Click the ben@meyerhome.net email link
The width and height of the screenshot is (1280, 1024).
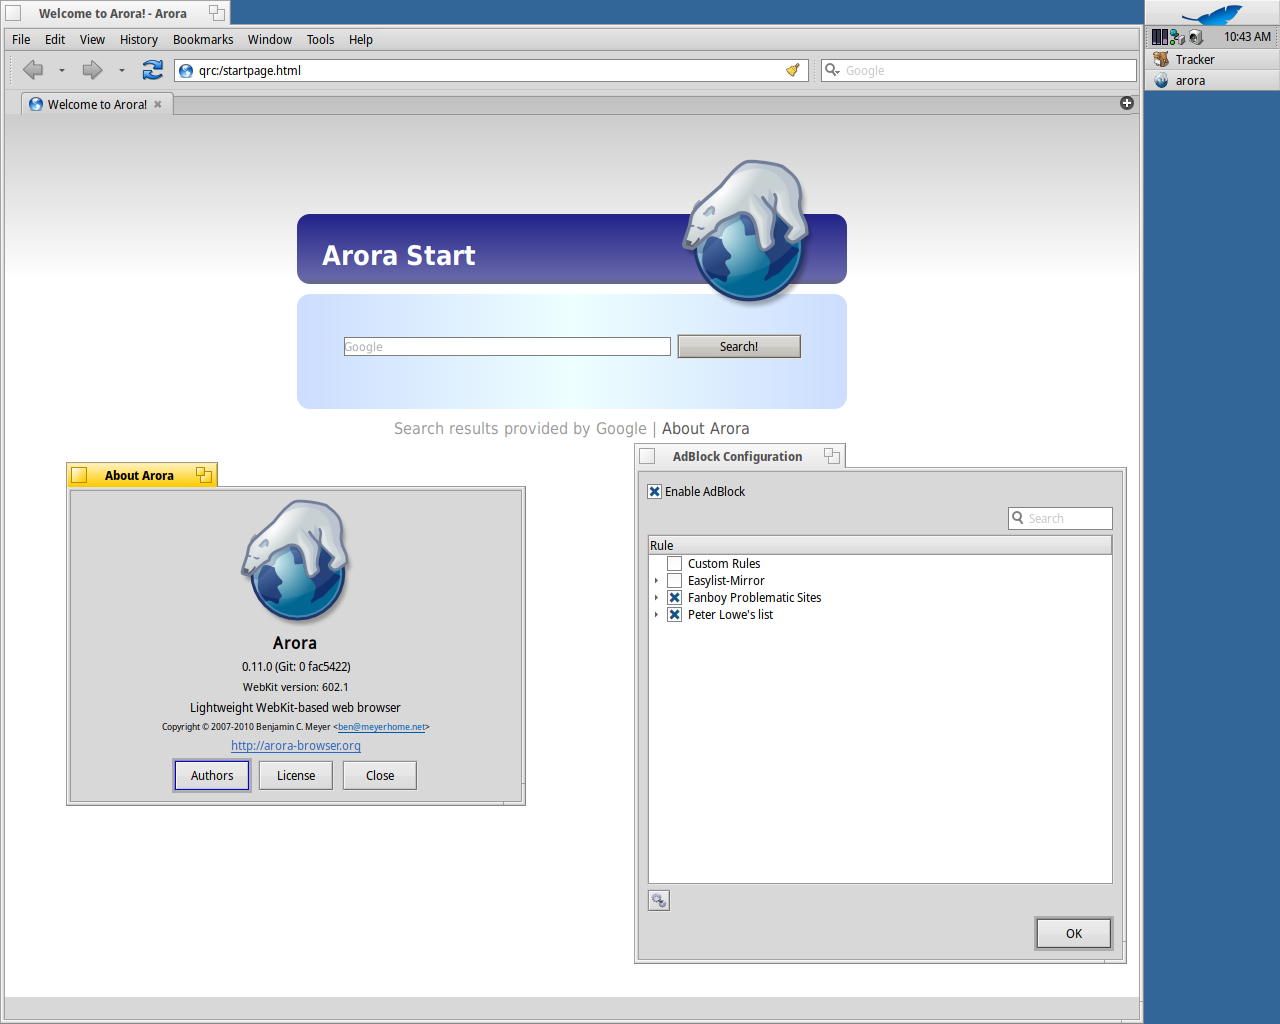[x=381, y=727]
